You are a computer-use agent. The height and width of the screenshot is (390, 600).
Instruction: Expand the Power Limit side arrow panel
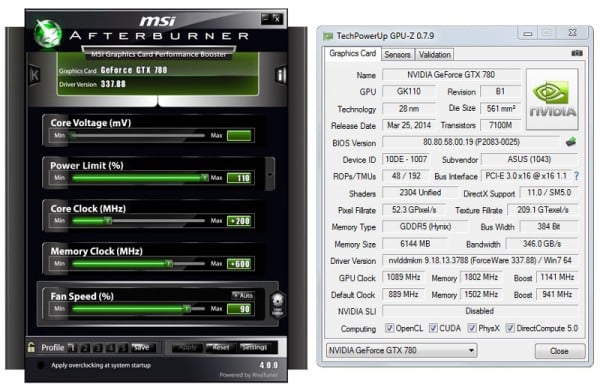pyautogui.click(x=270, y=174)
